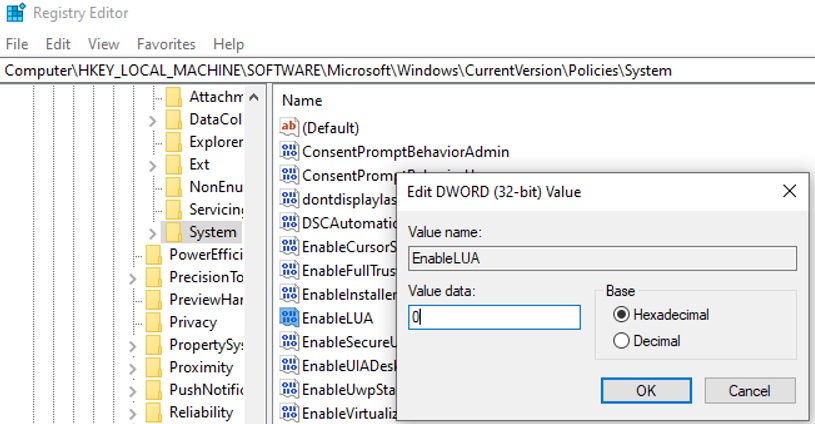Click the dontdisplaylas value icon

(290, 198)
